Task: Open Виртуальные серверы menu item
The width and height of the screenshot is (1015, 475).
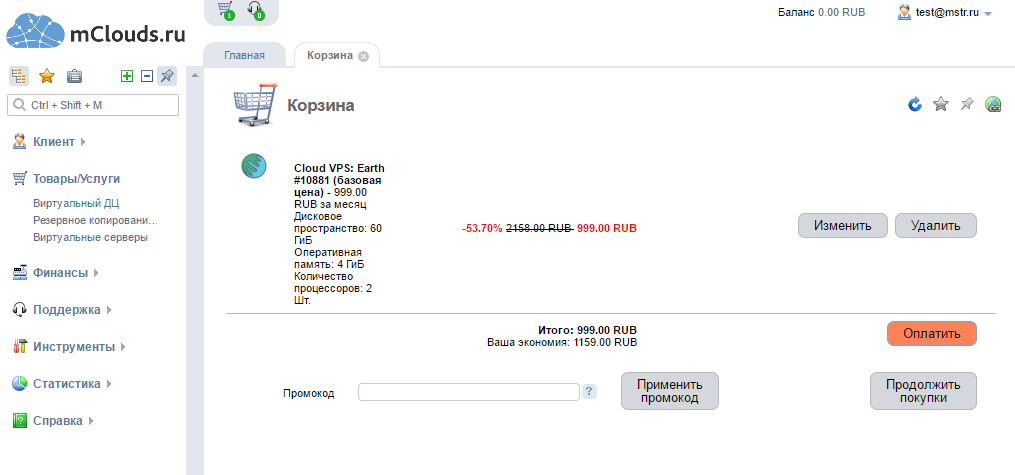Action: 91,238
